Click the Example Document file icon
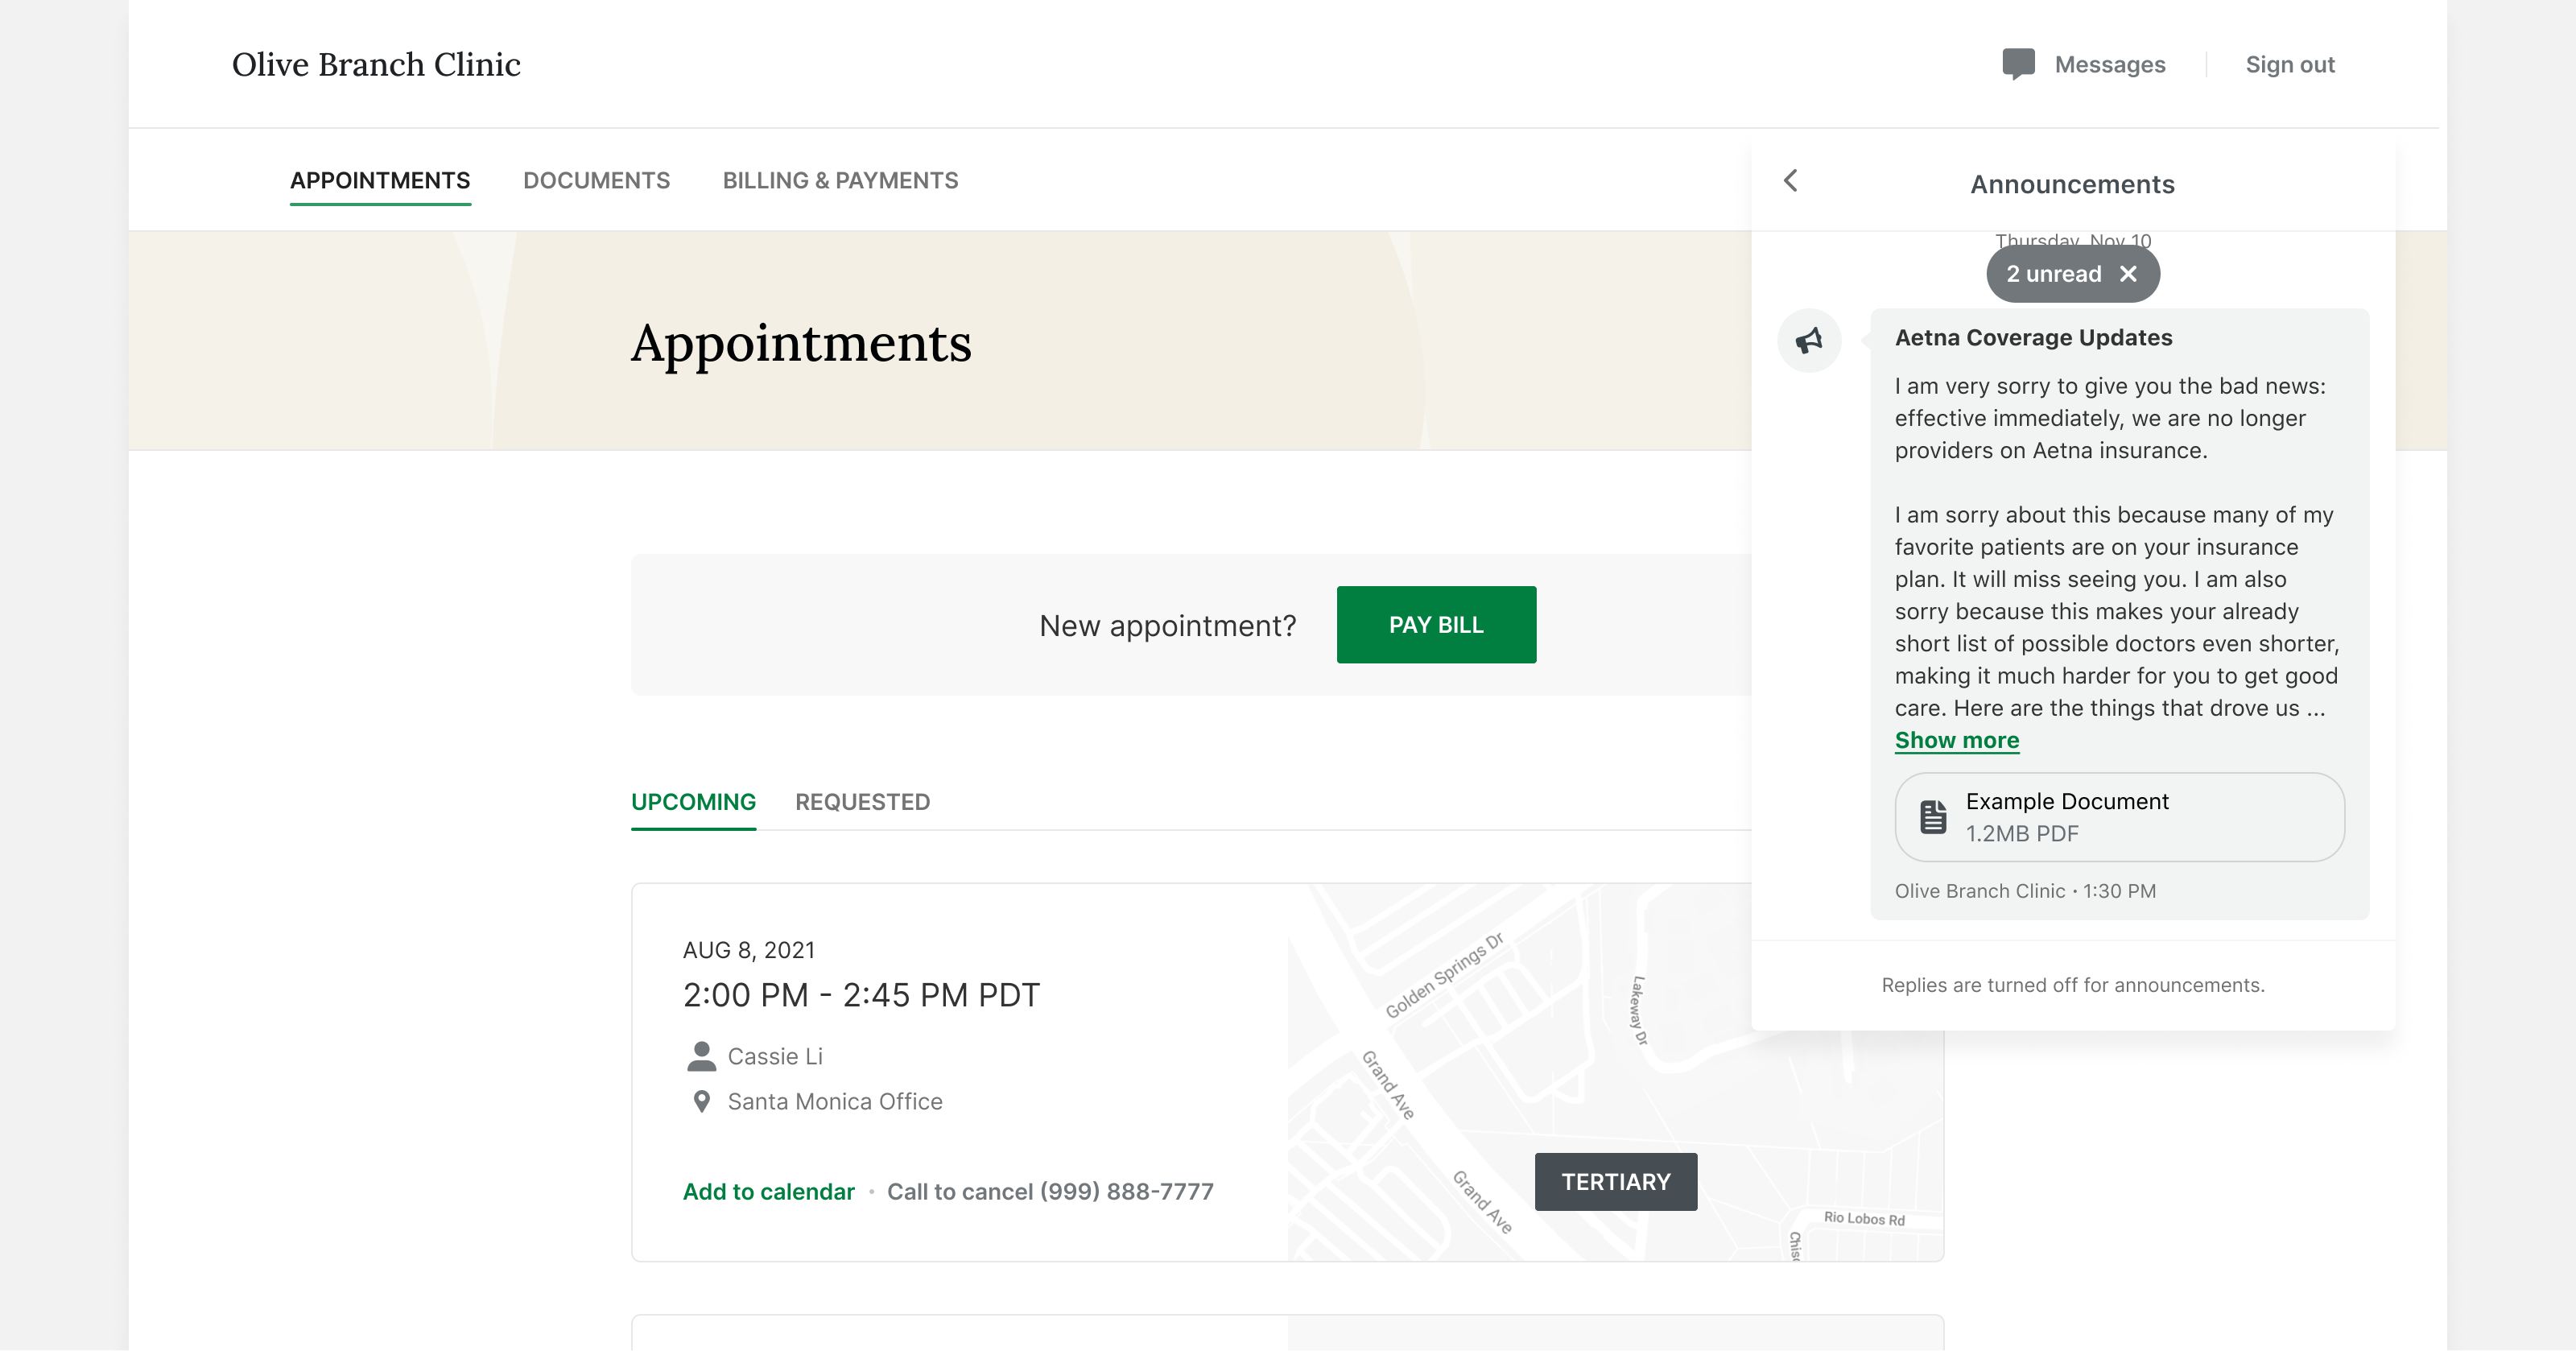 (1933, 817)
